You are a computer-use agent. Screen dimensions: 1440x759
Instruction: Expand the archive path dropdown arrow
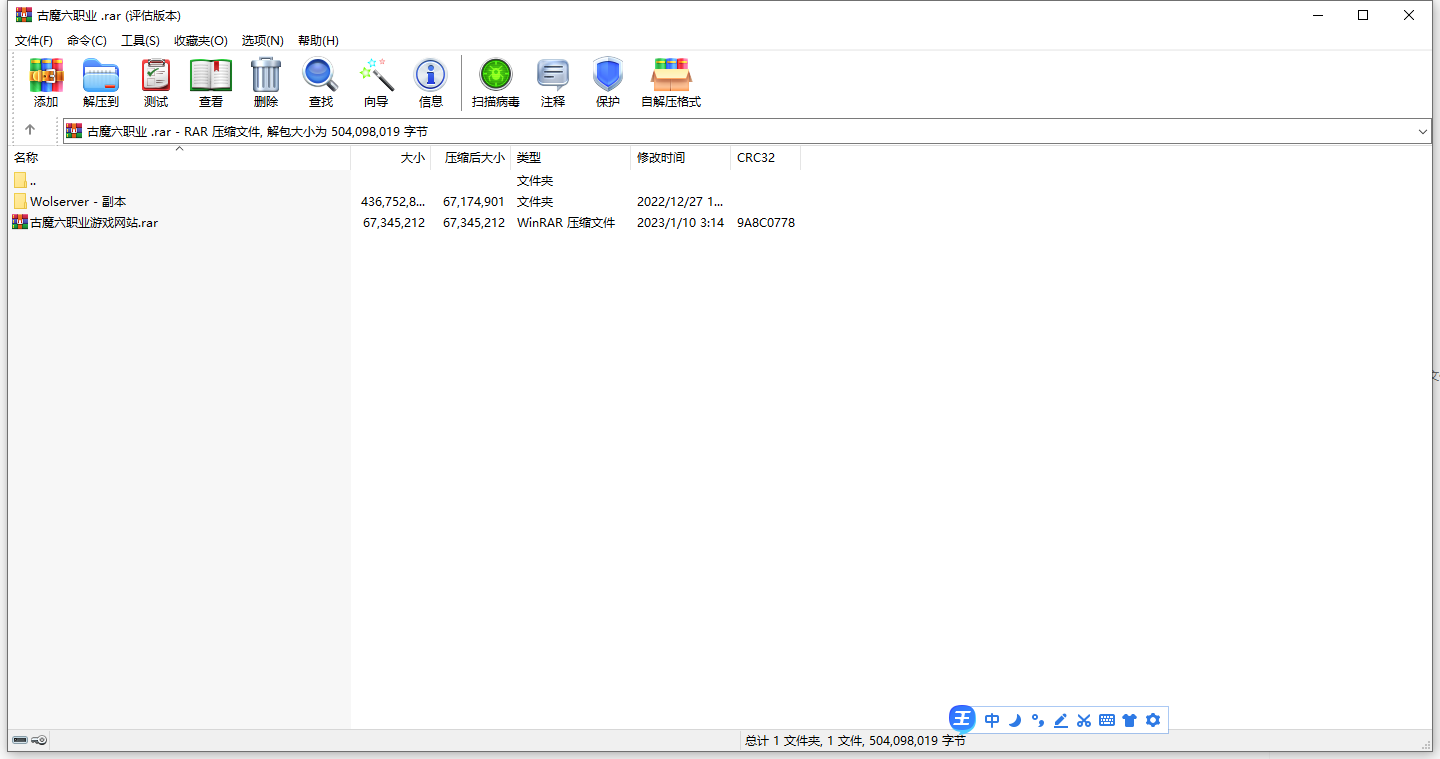coord(1423,131)
